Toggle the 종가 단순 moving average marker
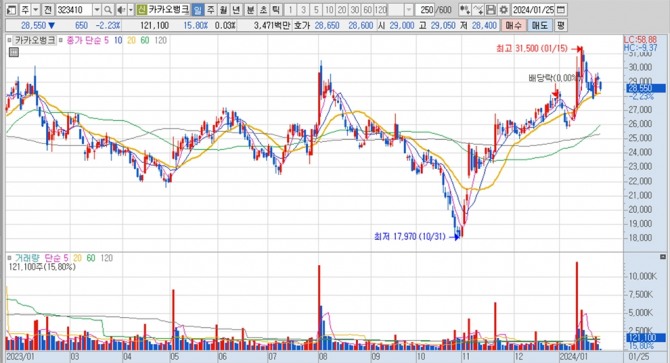Screen dimensions: 670x363 tap(61, 41)
